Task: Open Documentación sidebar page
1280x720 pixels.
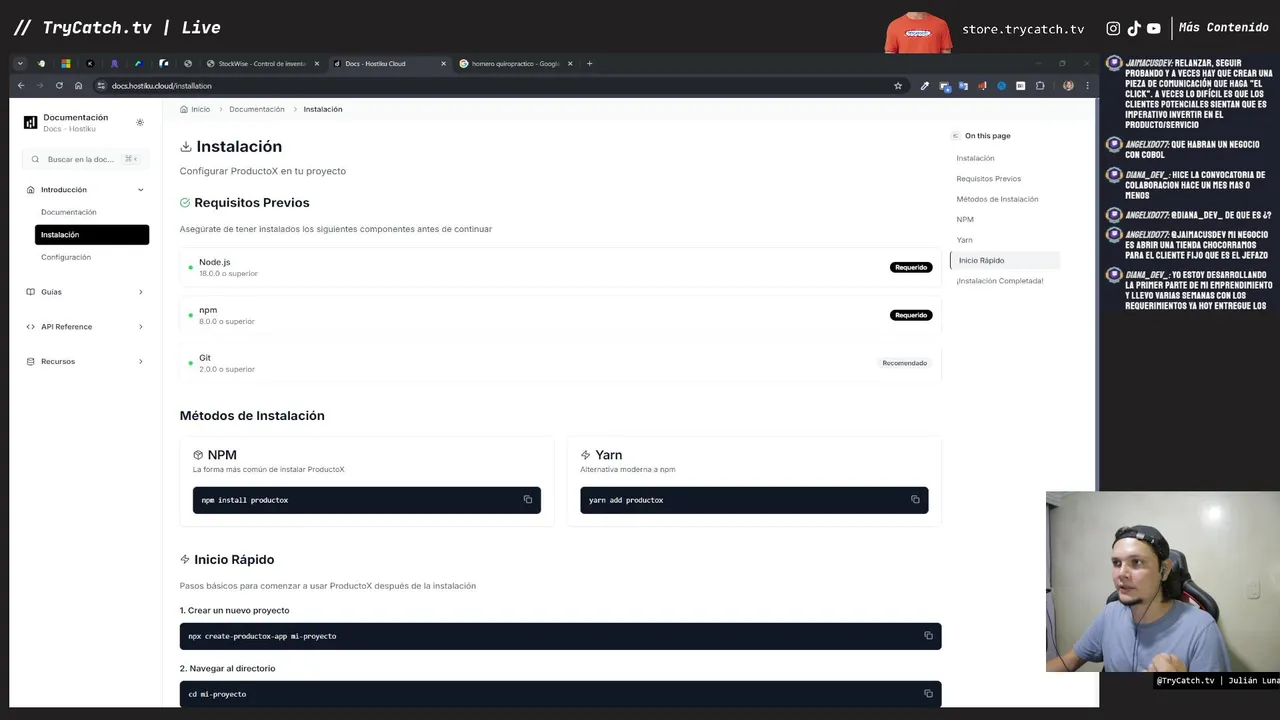Action: 69,212
